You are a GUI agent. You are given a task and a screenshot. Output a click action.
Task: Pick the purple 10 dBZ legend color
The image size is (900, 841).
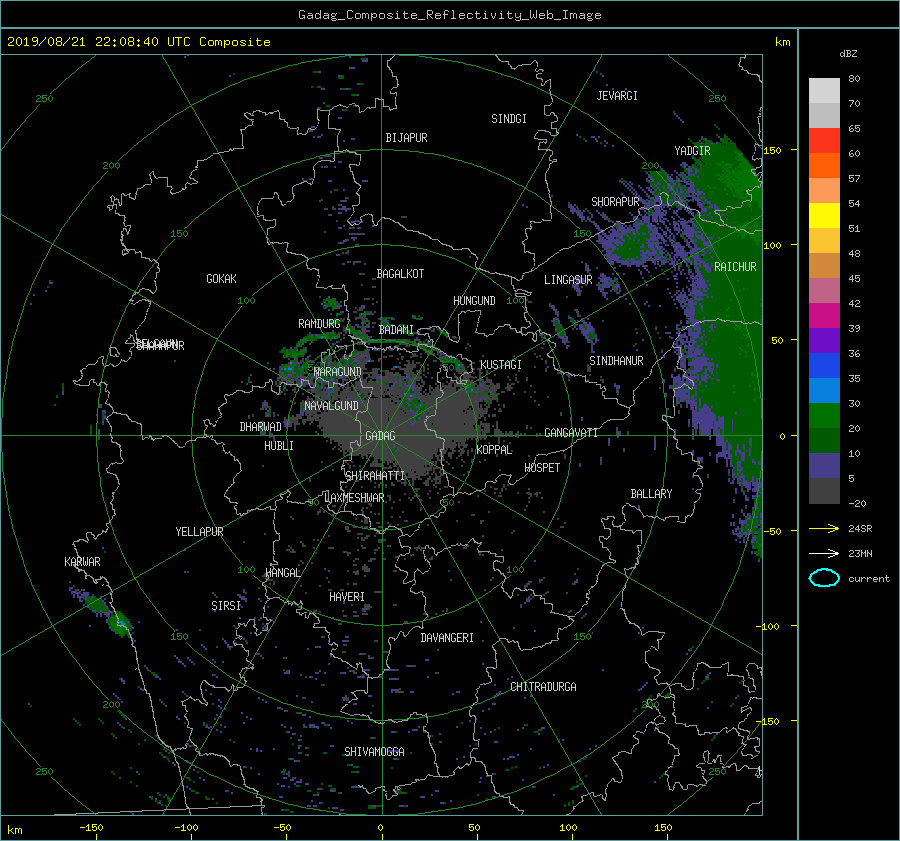click(x=824, y=466)
